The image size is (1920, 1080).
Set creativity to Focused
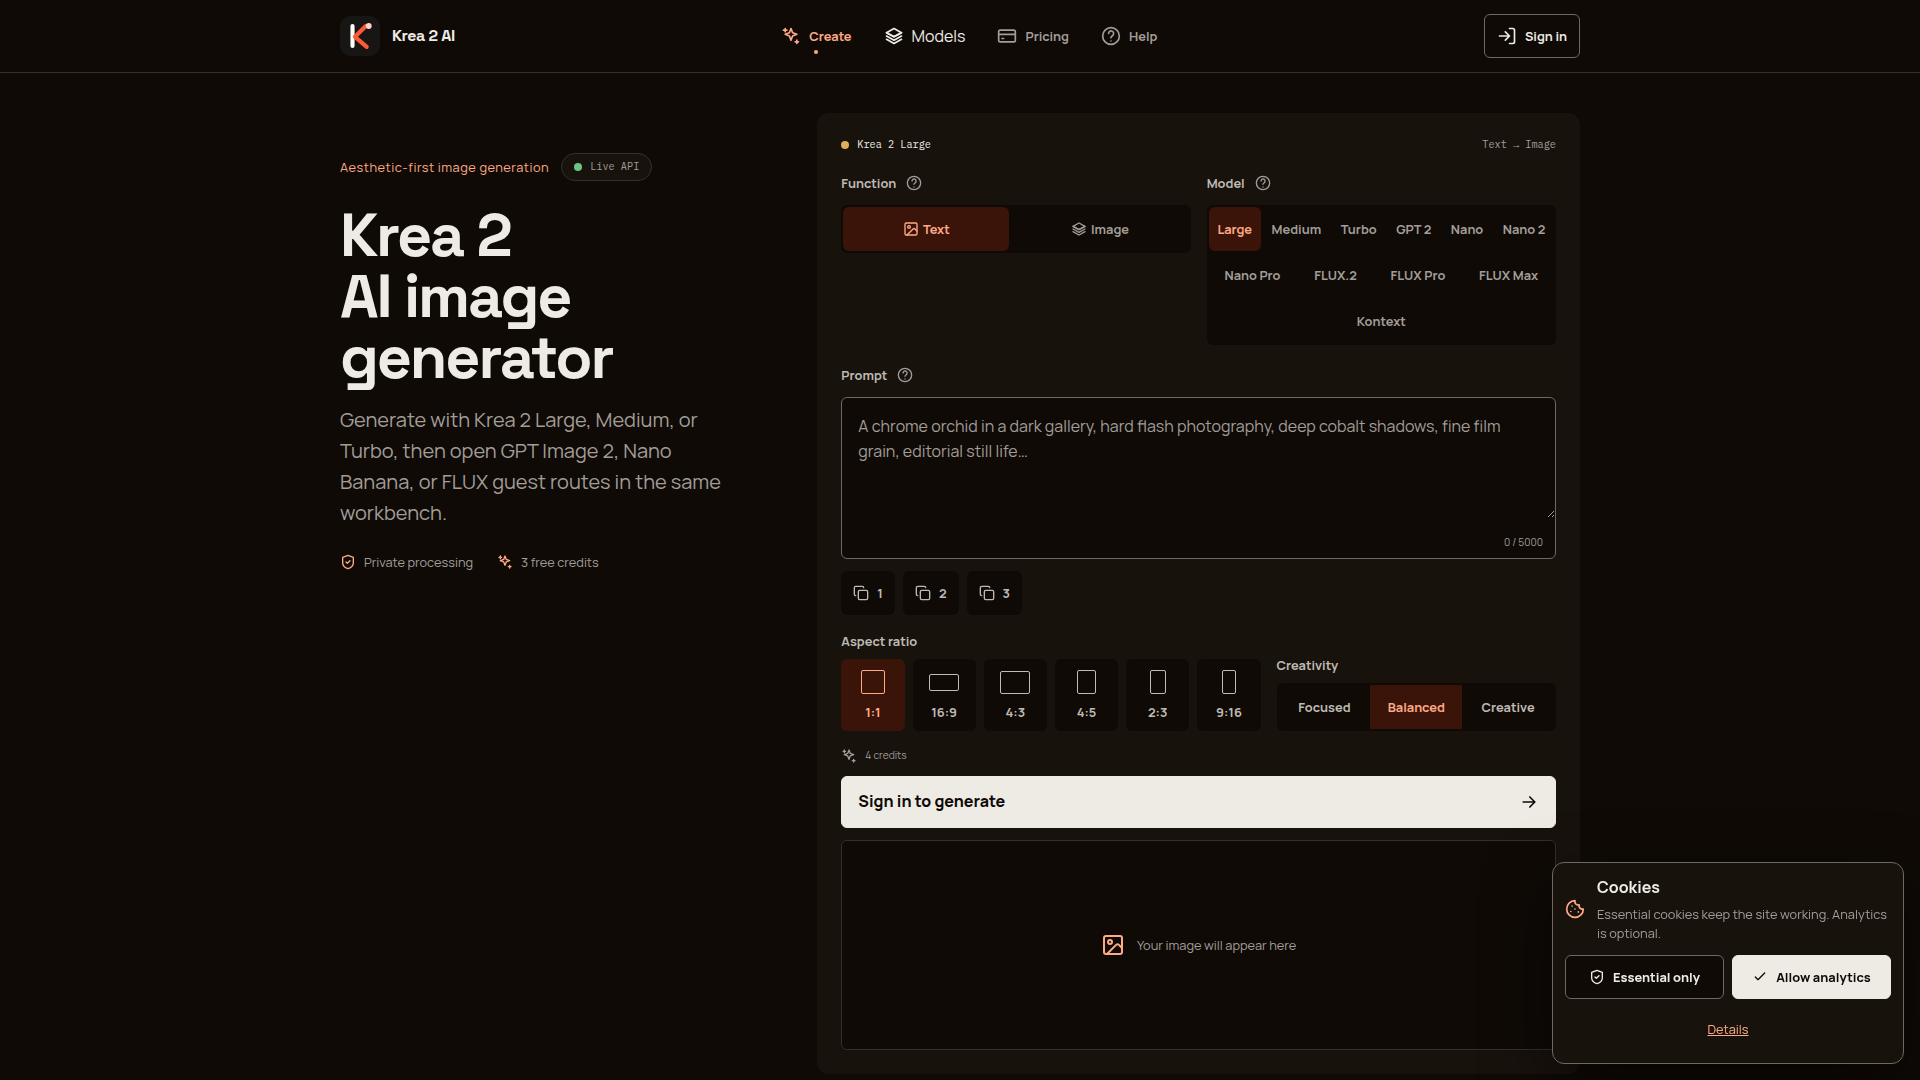tap(1324, 707)
